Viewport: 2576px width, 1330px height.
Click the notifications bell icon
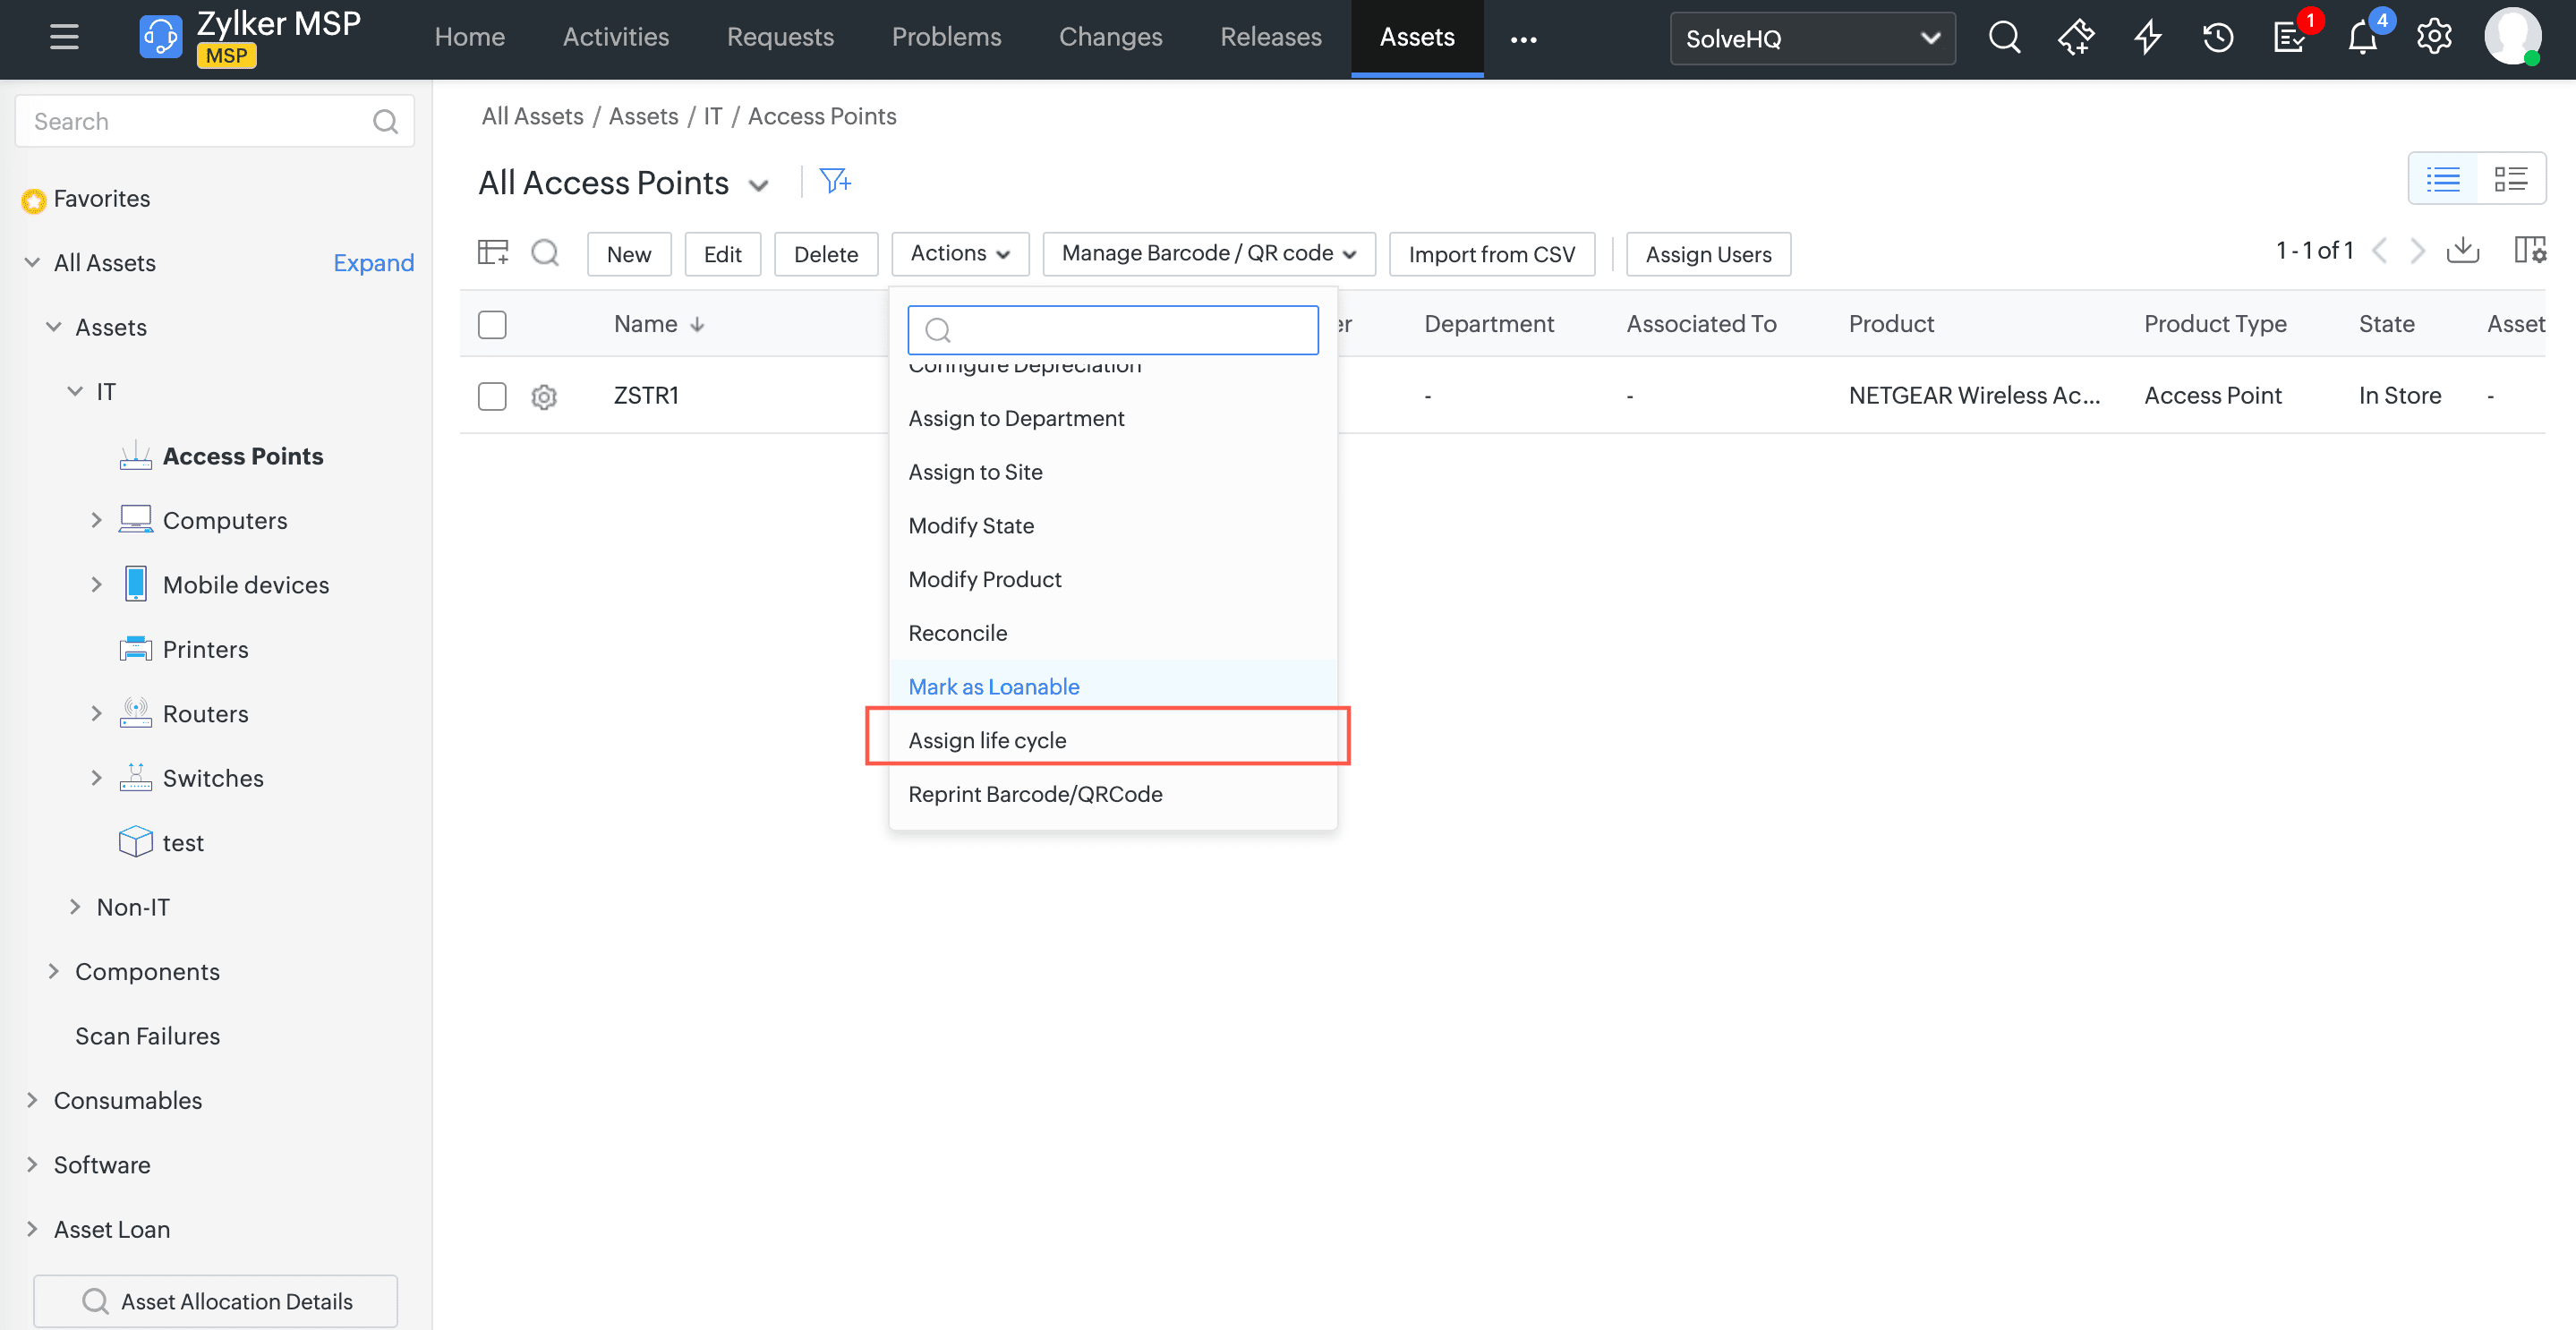[2361, 38]
